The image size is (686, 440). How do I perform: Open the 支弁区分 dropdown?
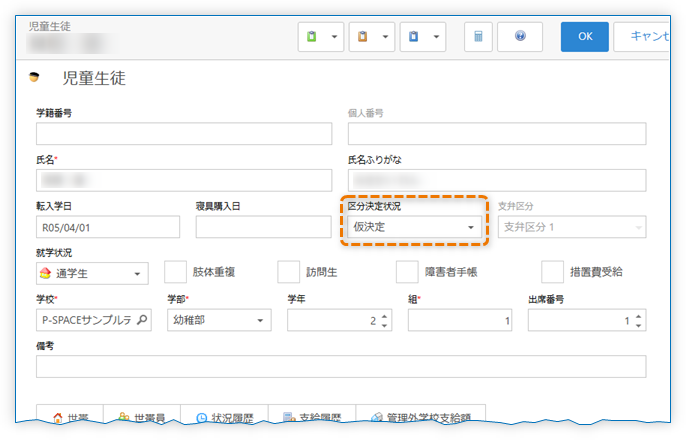point(572,227)
